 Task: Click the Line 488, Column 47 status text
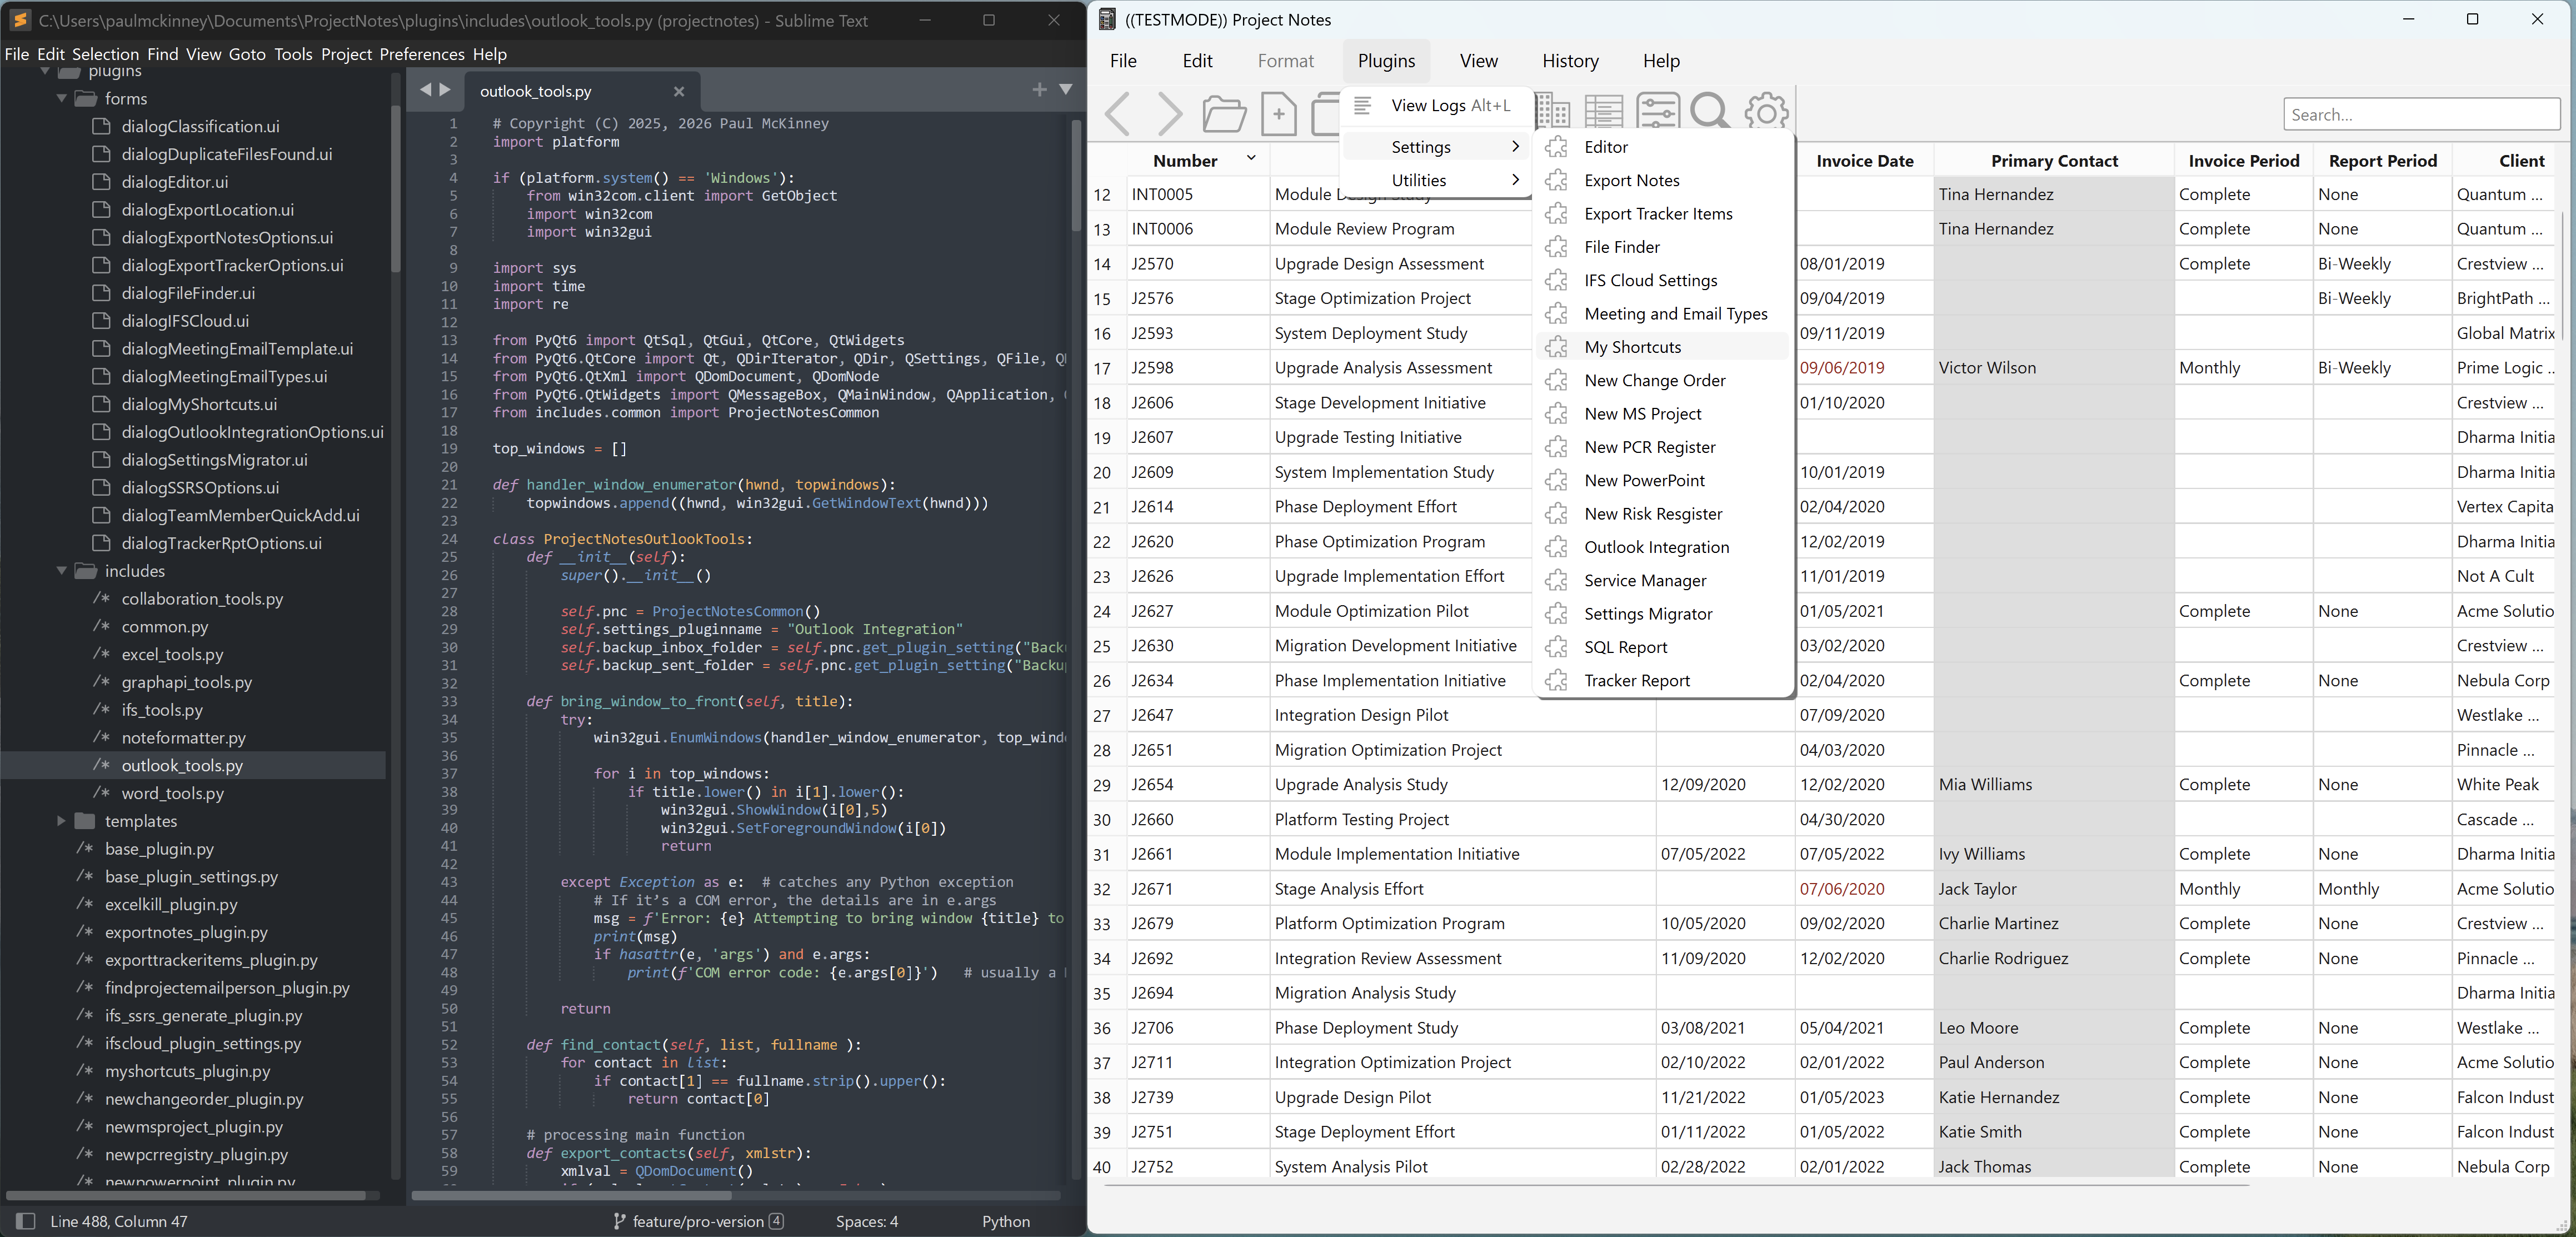click(x=119, y=1221)
